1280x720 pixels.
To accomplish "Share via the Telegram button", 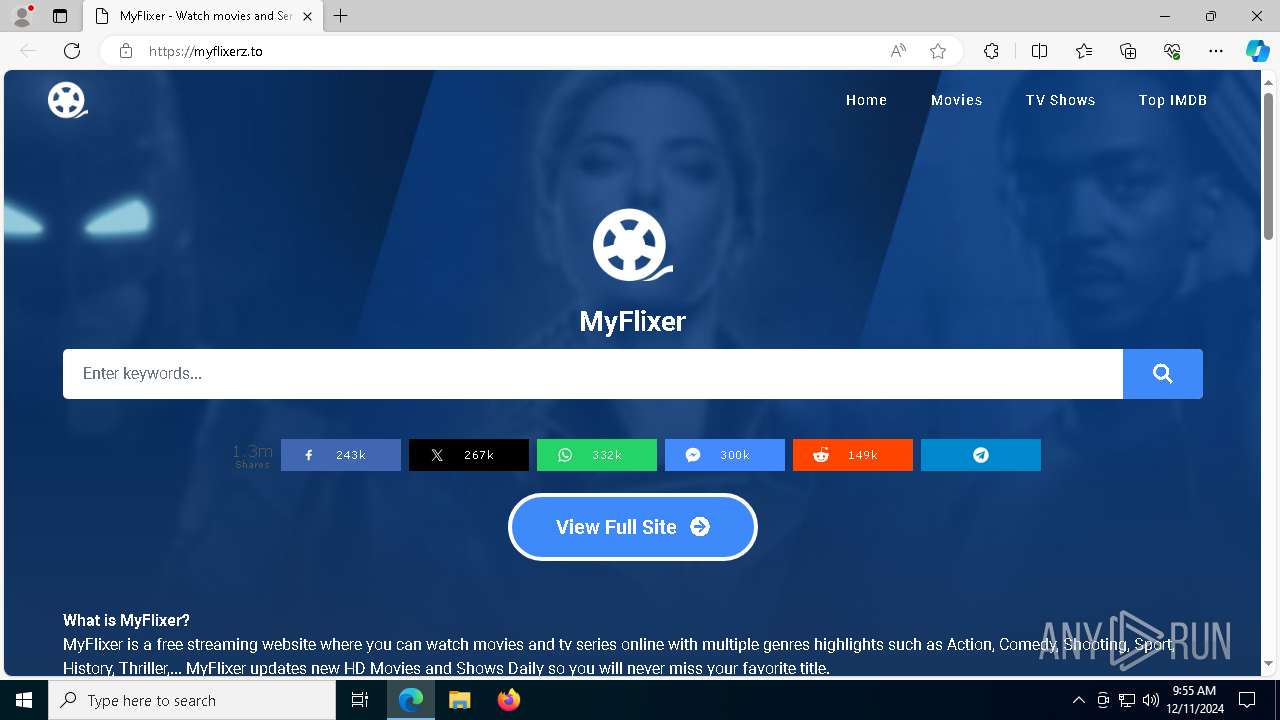I will 981,455.
